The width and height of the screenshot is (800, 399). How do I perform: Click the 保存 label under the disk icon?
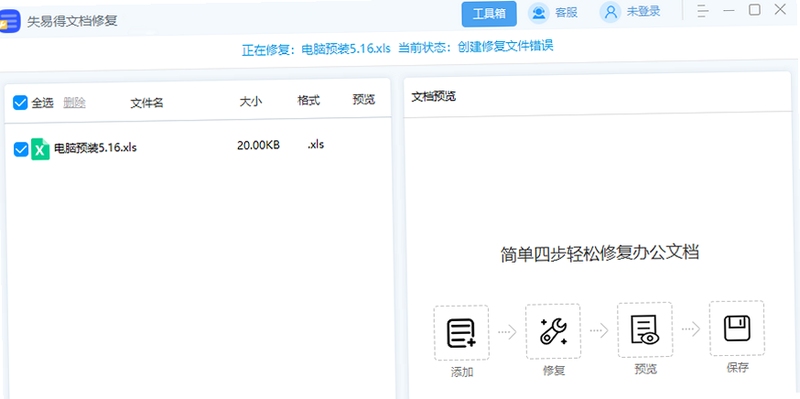pos(738,367)
